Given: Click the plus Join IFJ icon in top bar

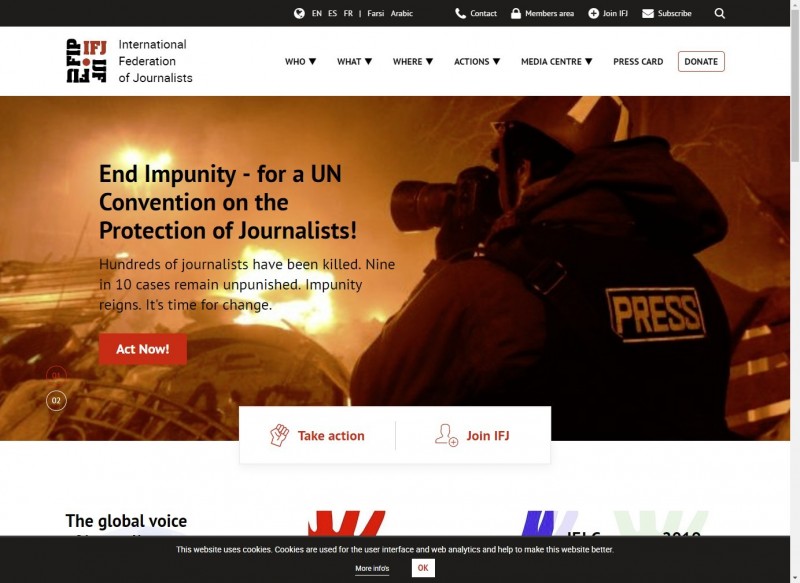Looking at the screenshot, I should coord(593,14).
